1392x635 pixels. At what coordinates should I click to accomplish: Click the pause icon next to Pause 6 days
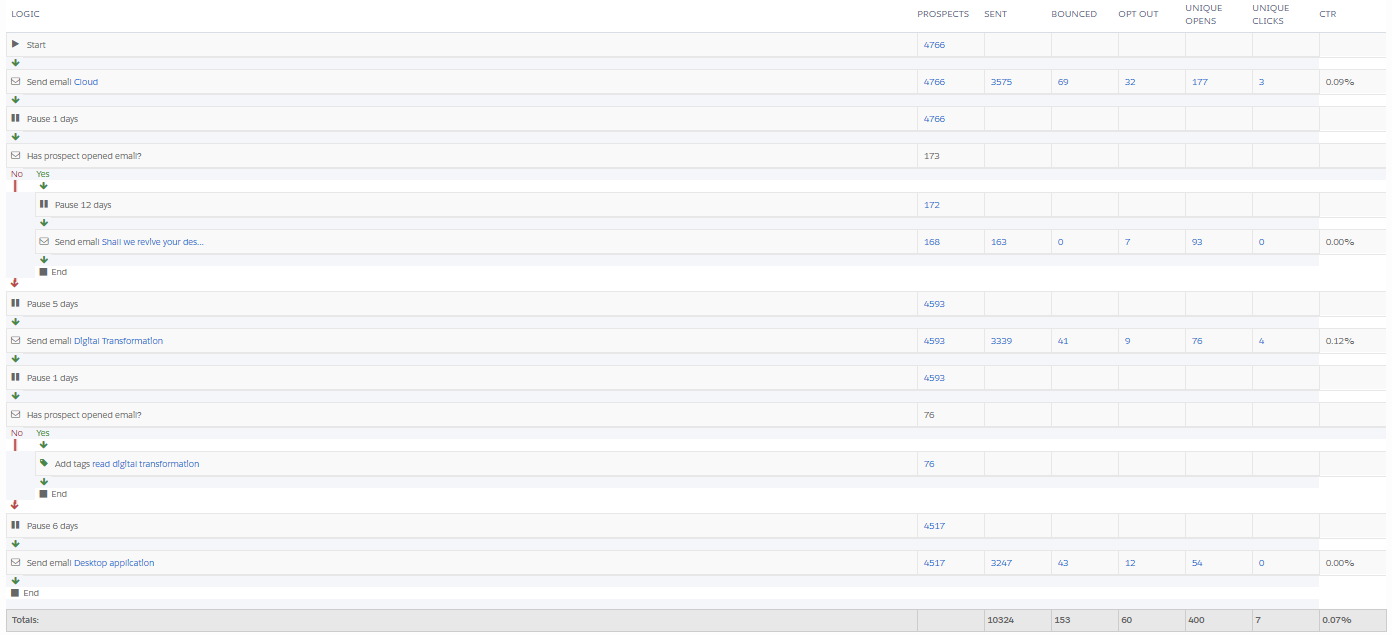click(15, 525)
